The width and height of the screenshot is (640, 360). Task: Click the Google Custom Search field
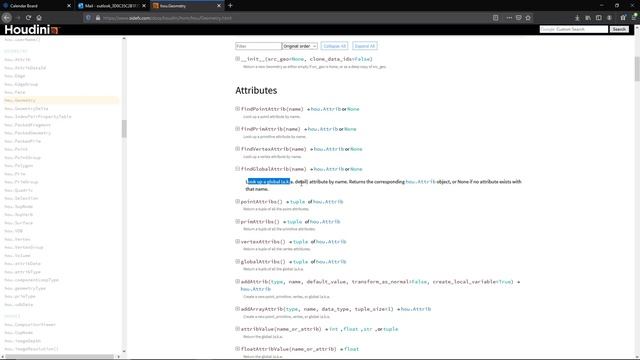click(573, 29)
